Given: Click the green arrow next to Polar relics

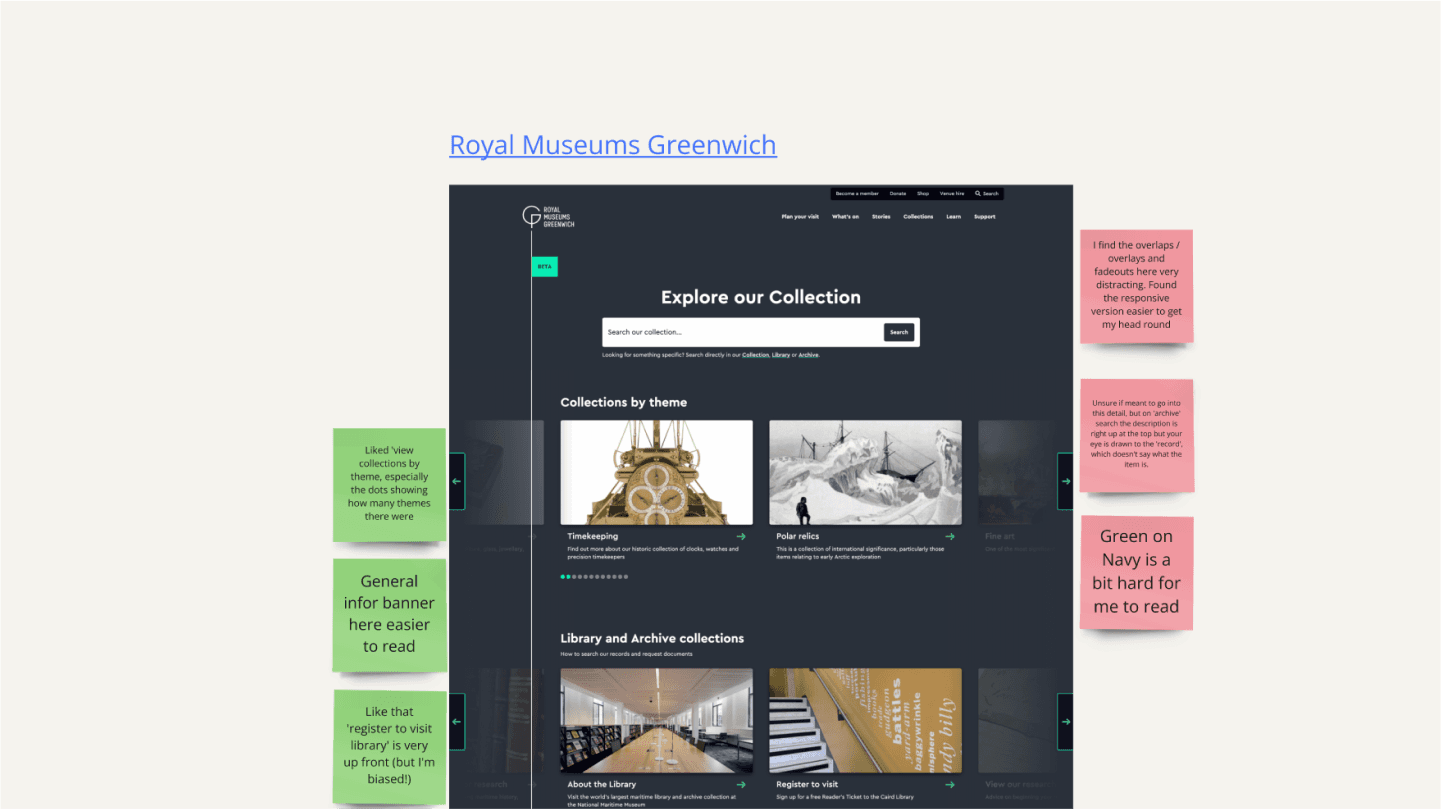Looking at the screenshot, I should [x=950, y=537].
